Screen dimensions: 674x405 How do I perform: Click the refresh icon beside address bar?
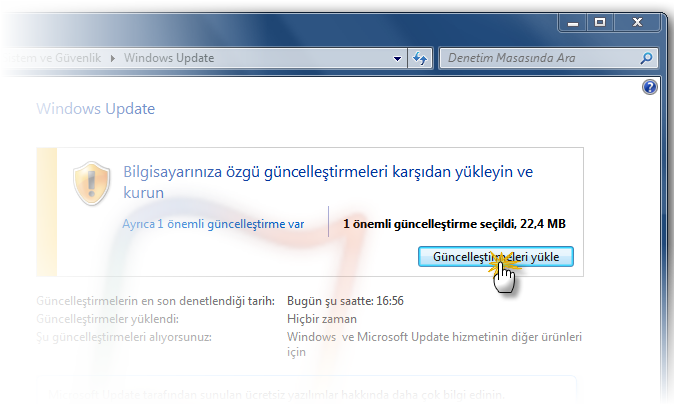[420, 58]
